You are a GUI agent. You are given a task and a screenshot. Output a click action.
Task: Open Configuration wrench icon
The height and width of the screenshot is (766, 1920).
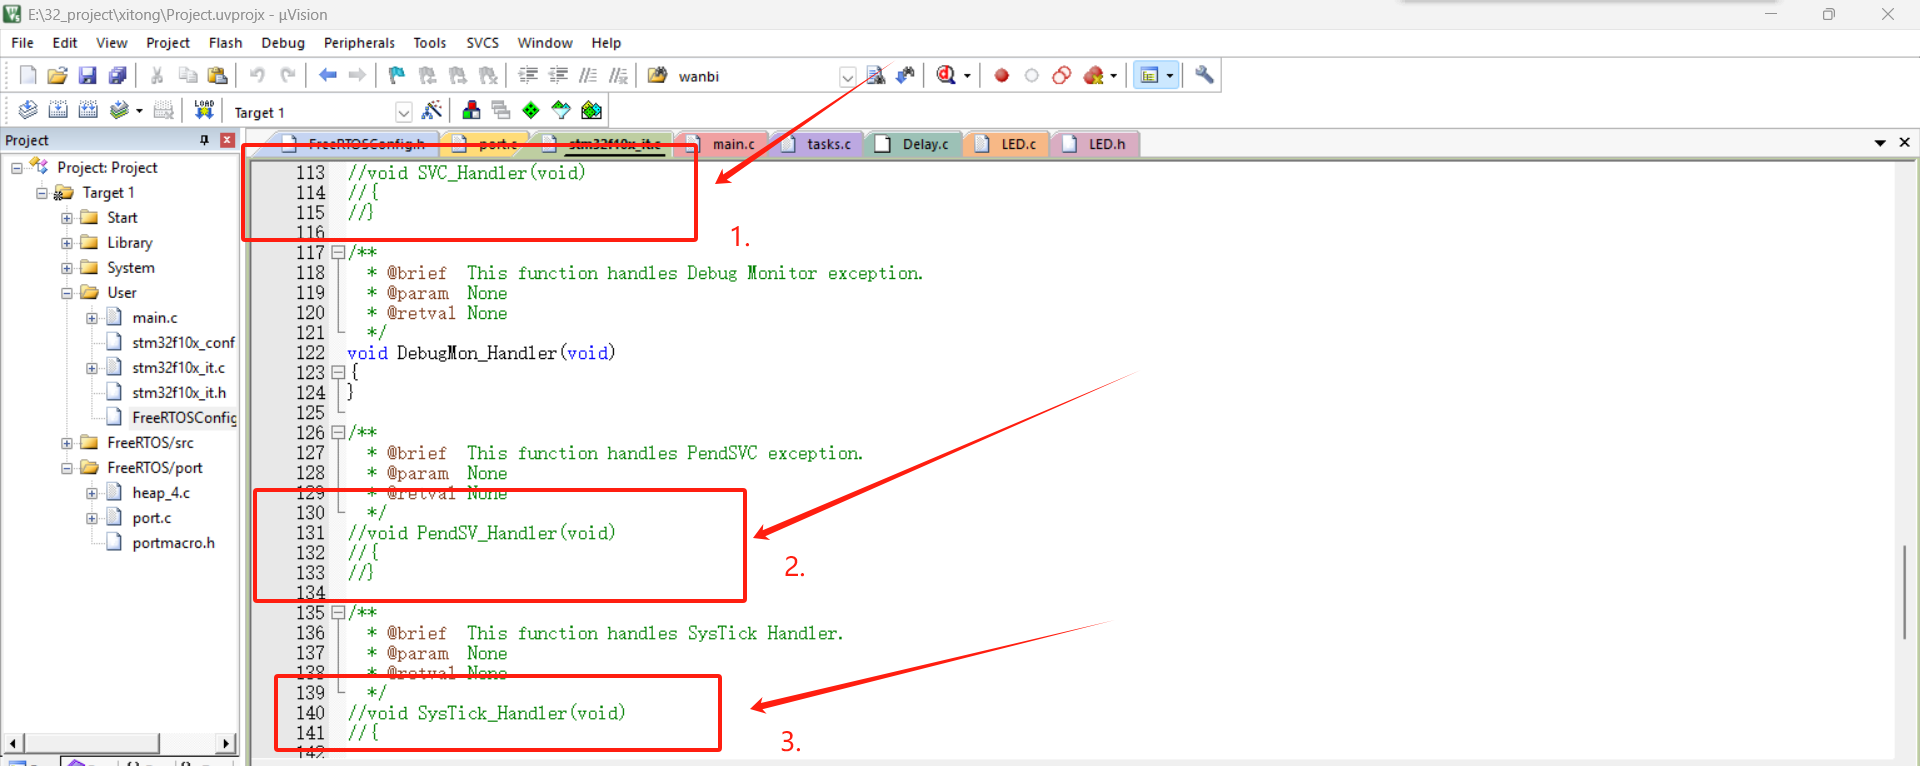tap(1204, 75)
